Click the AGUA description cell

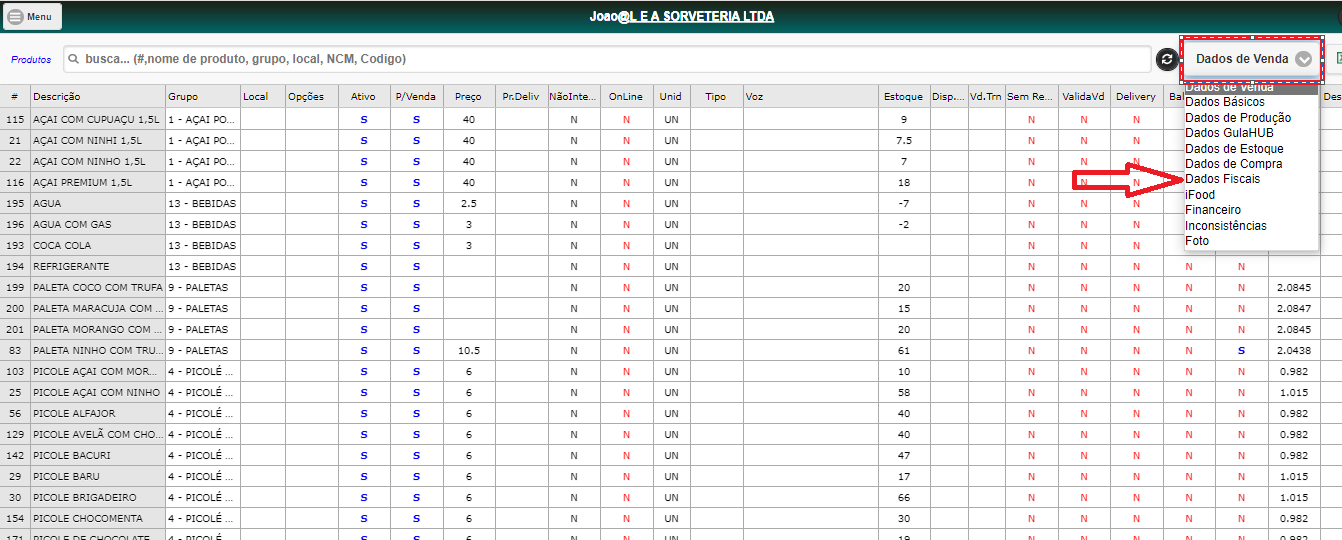(97, 204)
